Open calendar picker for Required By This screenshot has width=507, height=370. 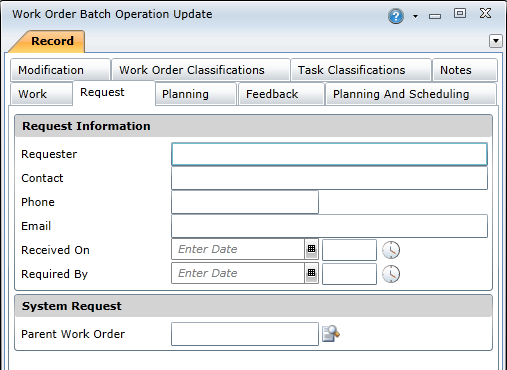point(311,273)
